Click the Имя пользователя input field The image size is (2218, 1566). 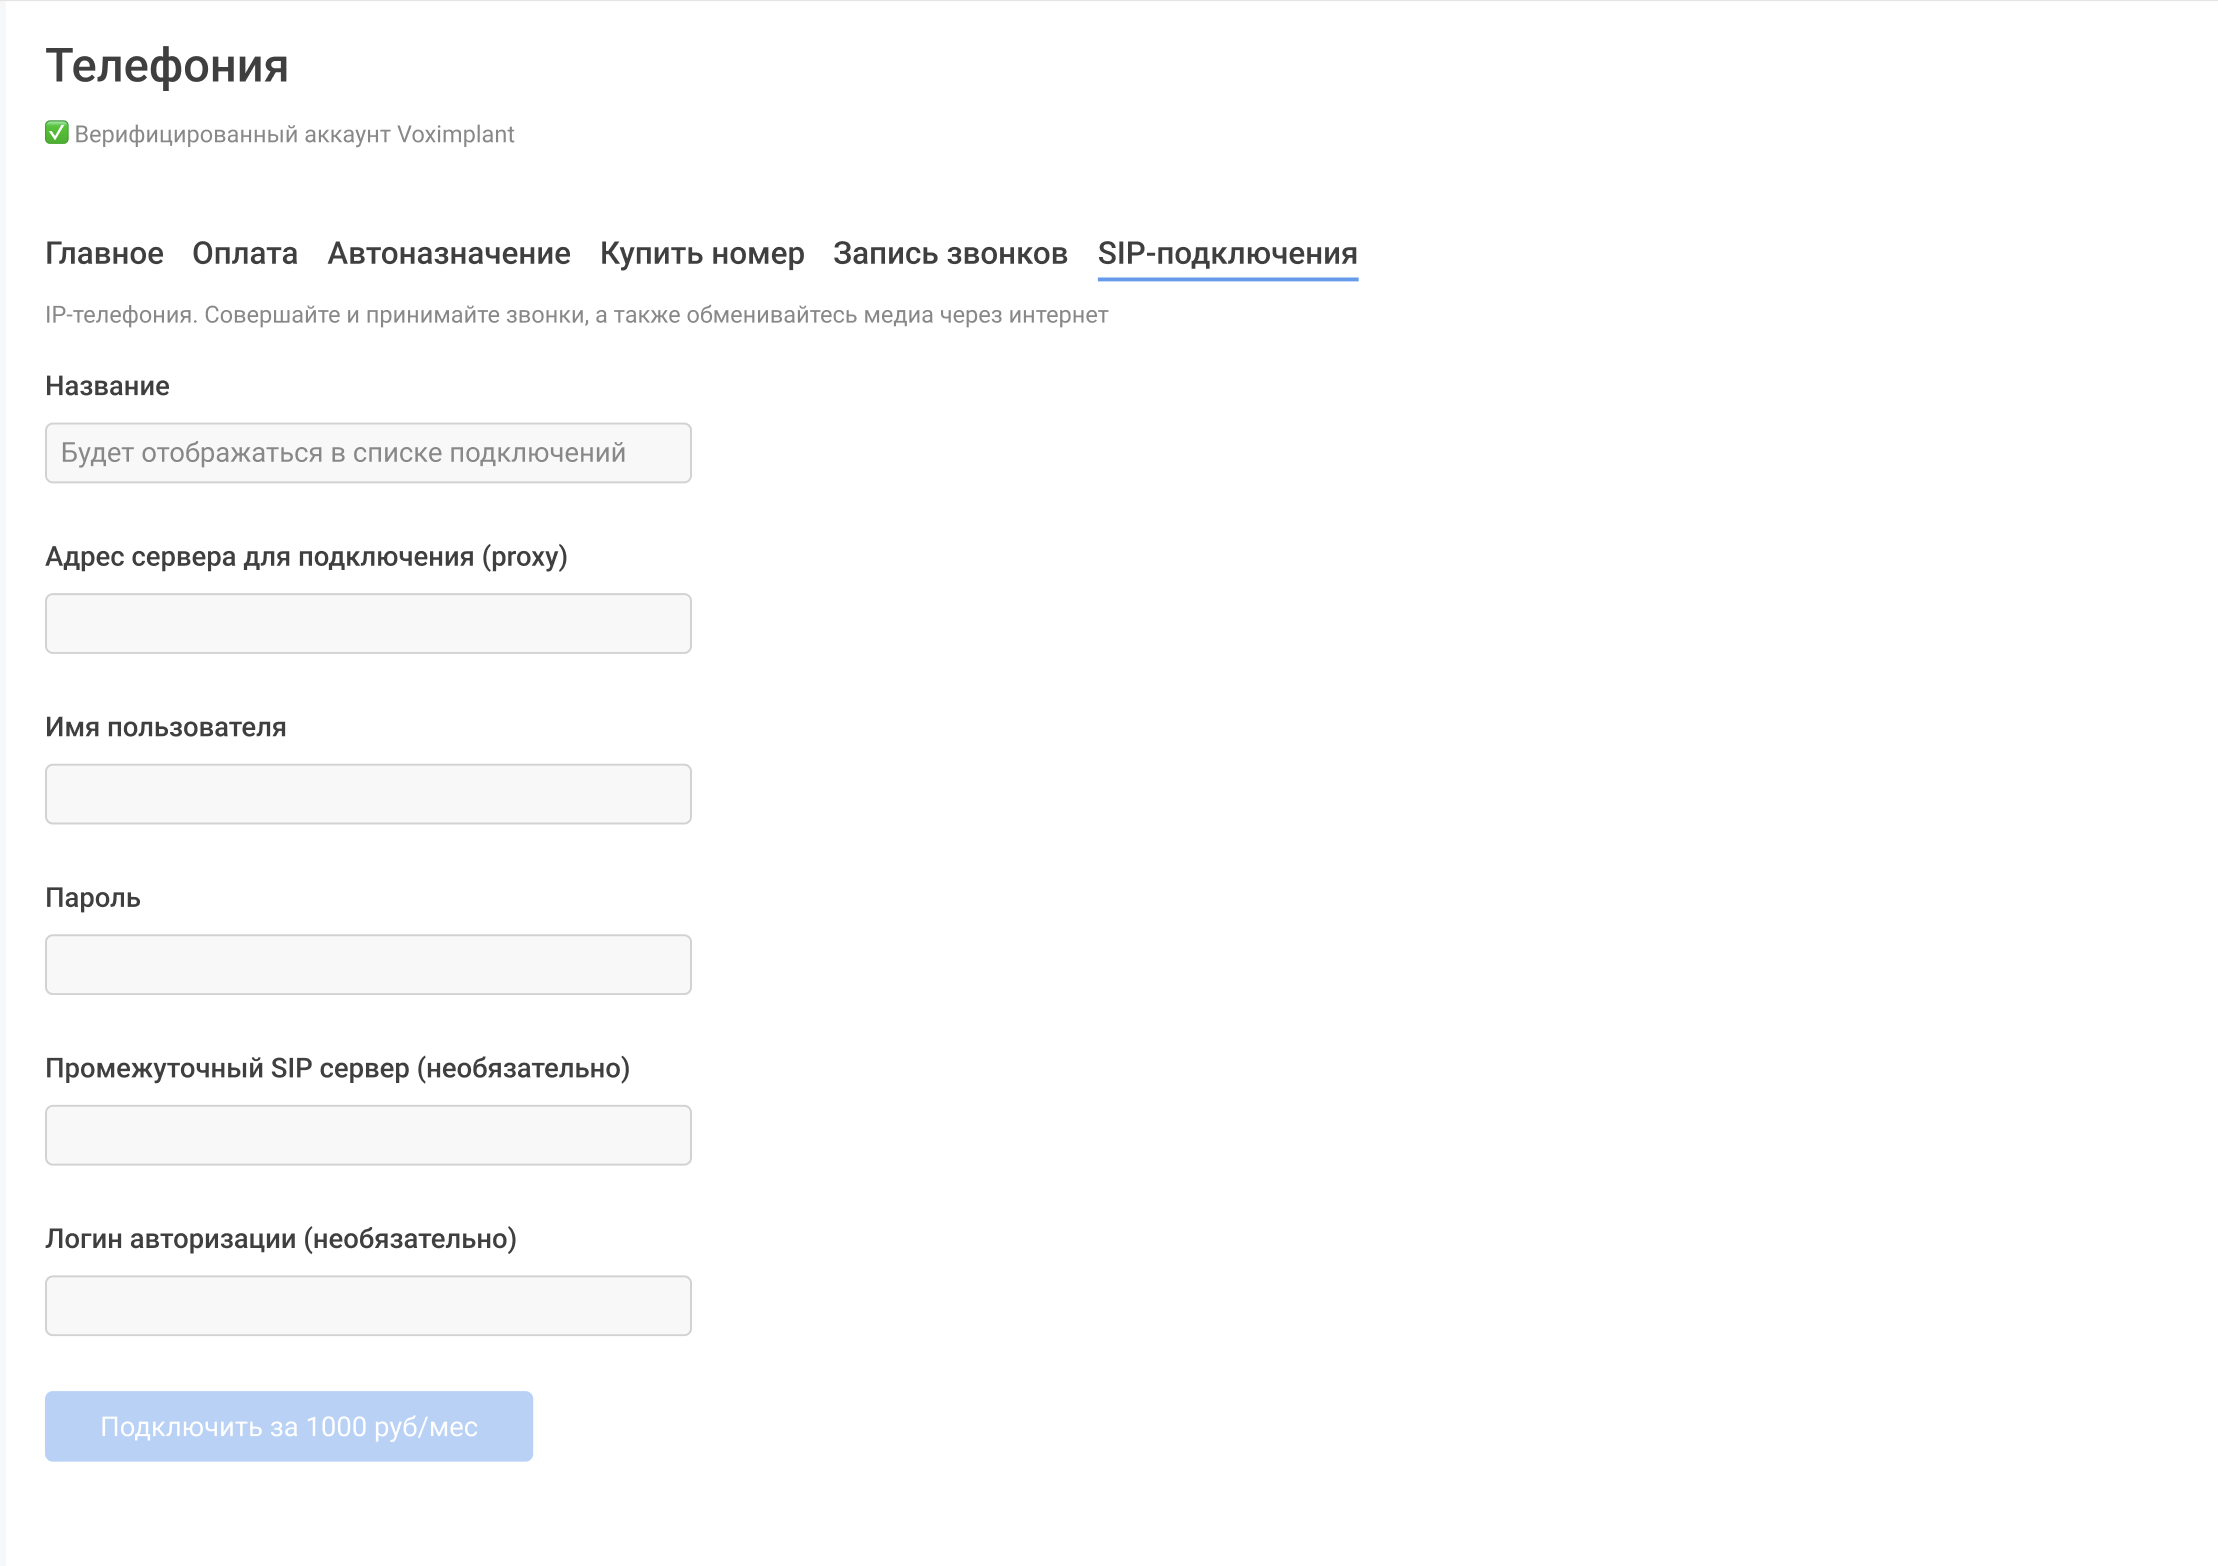(x=368, y=794)
